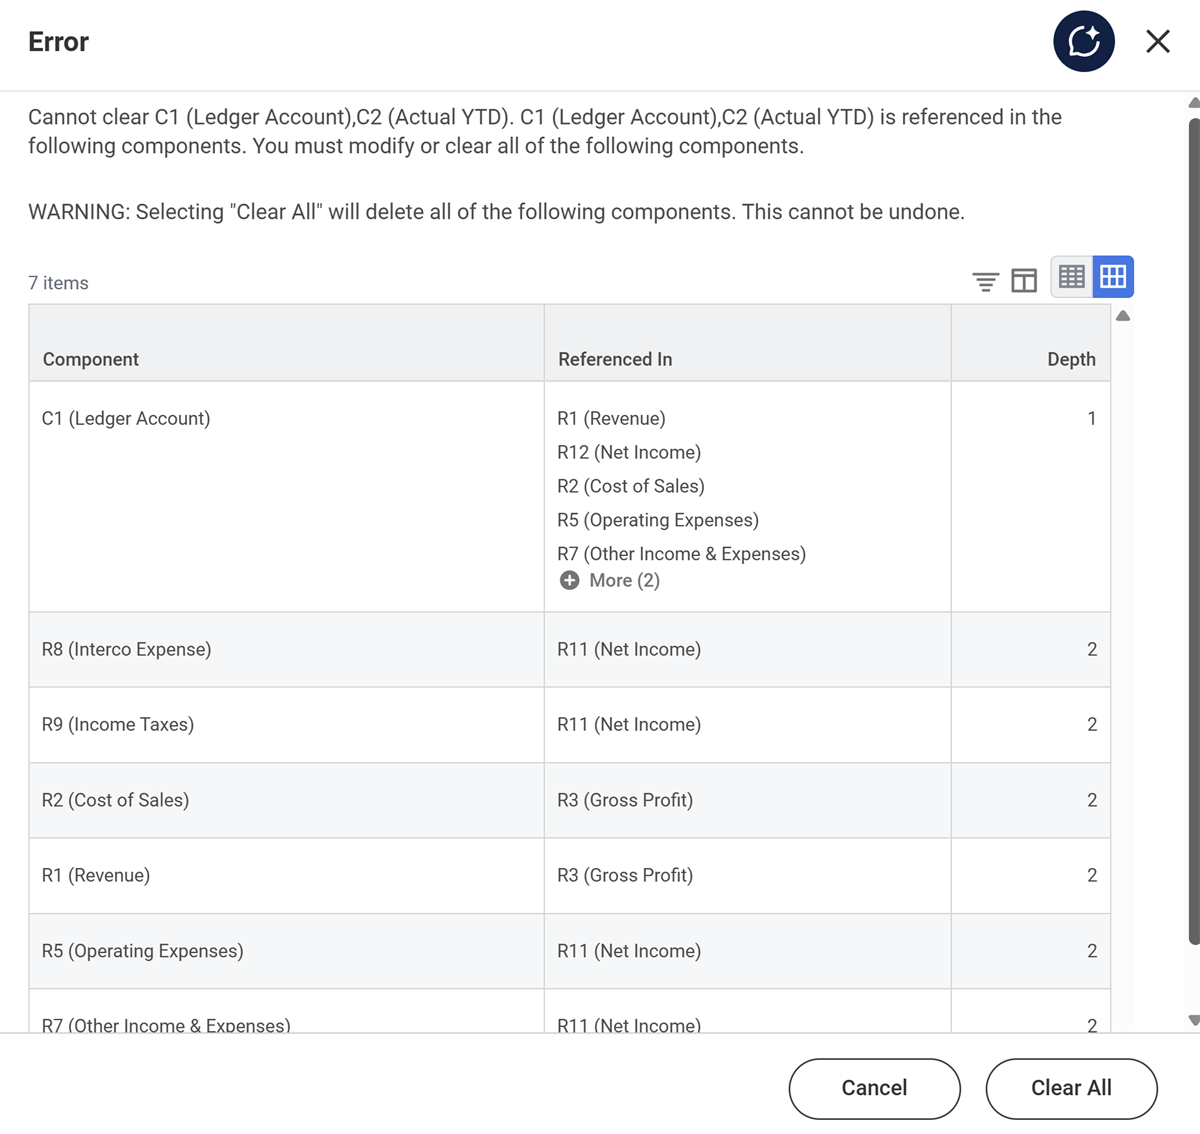1200x1134 pixels.
Task: Open the column layout icon
Action: pyautogui.click(x=1024, y=281)
